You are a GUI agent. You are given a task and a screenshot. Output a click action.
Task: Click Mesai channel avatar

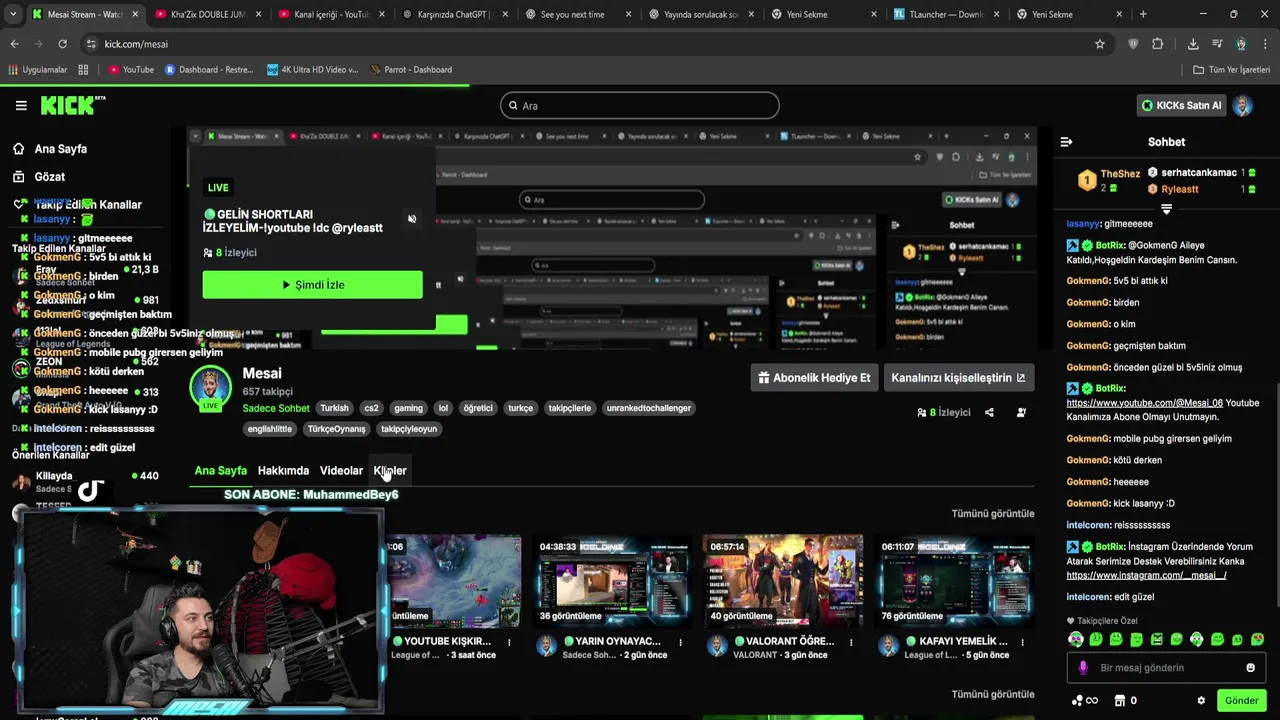[x=210, y=389]
